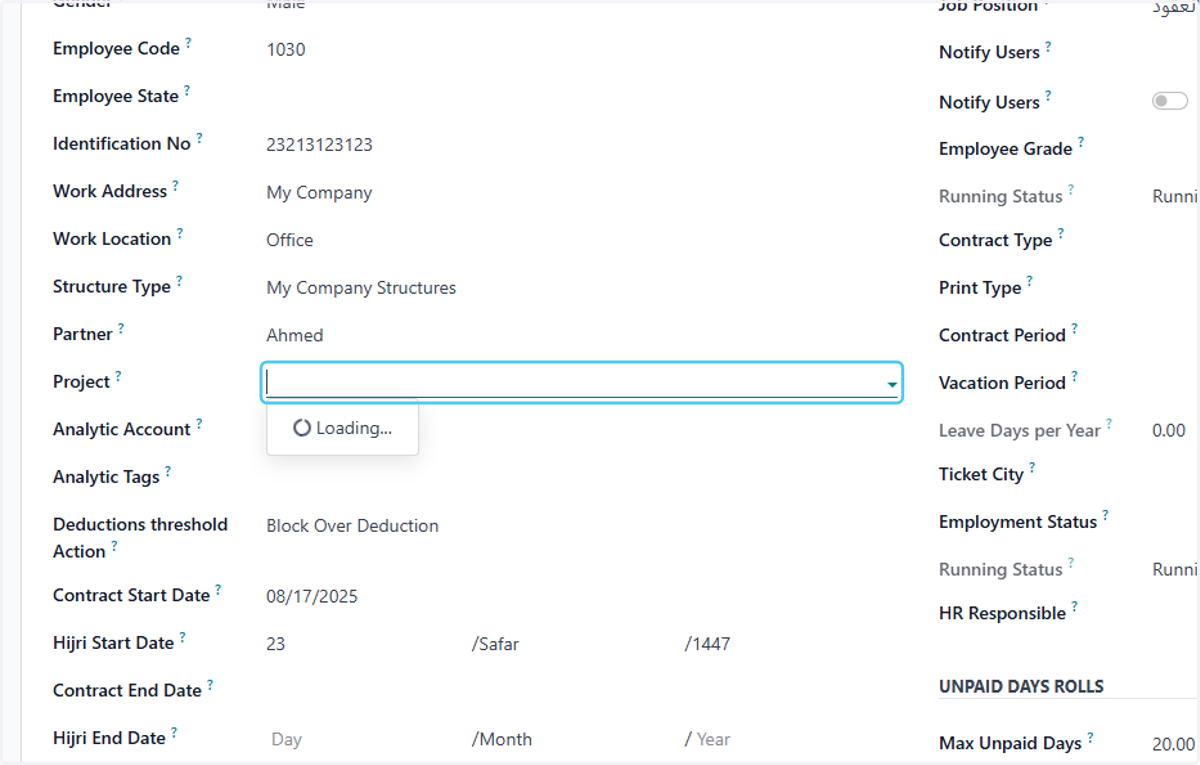Click the Ticket City label
Screen dimensions: 1200x765
981,474
